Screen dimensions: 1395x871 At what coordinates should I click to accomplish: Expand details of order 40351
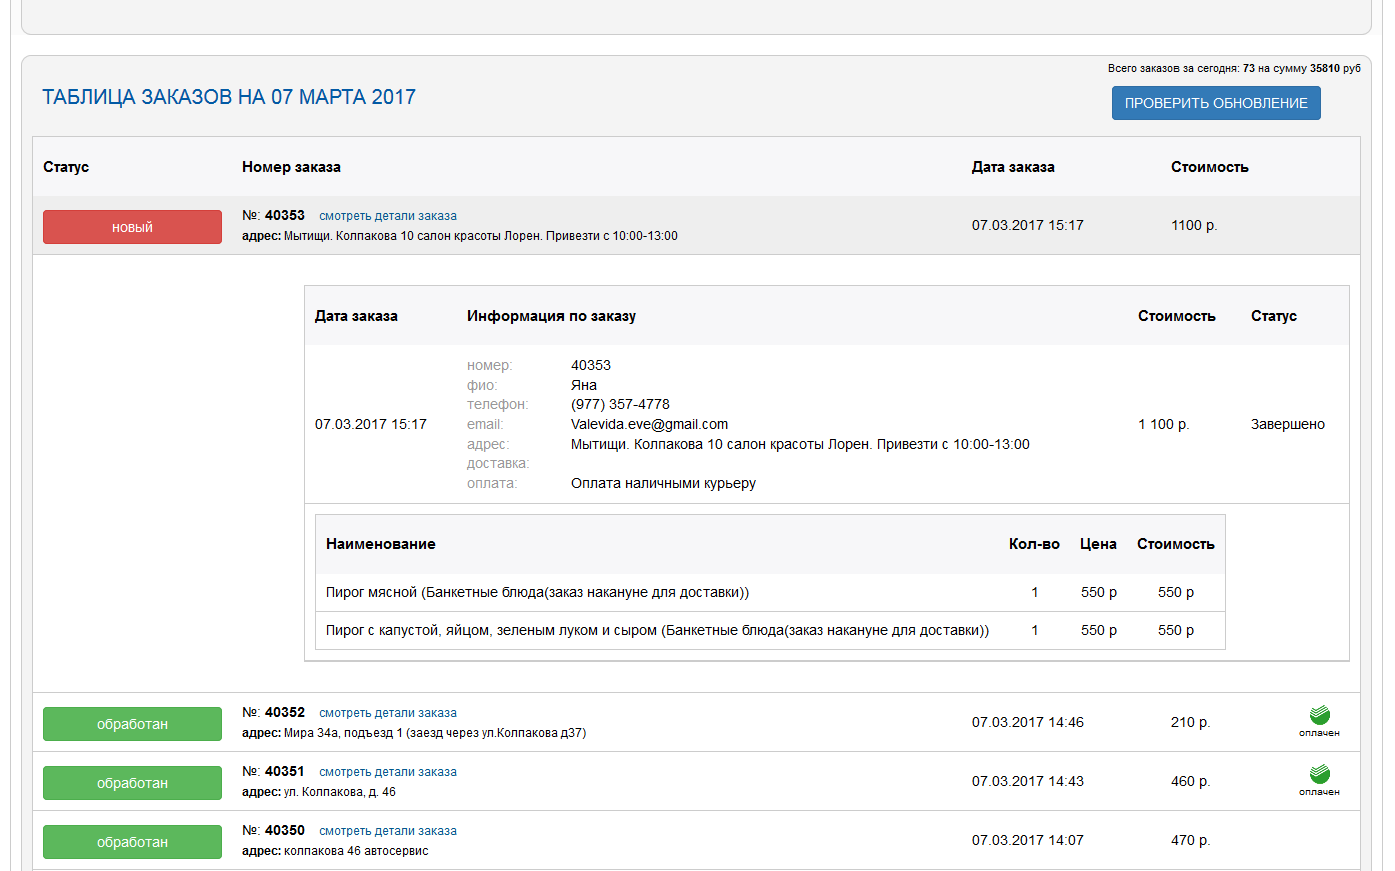(x=387, y=772)
